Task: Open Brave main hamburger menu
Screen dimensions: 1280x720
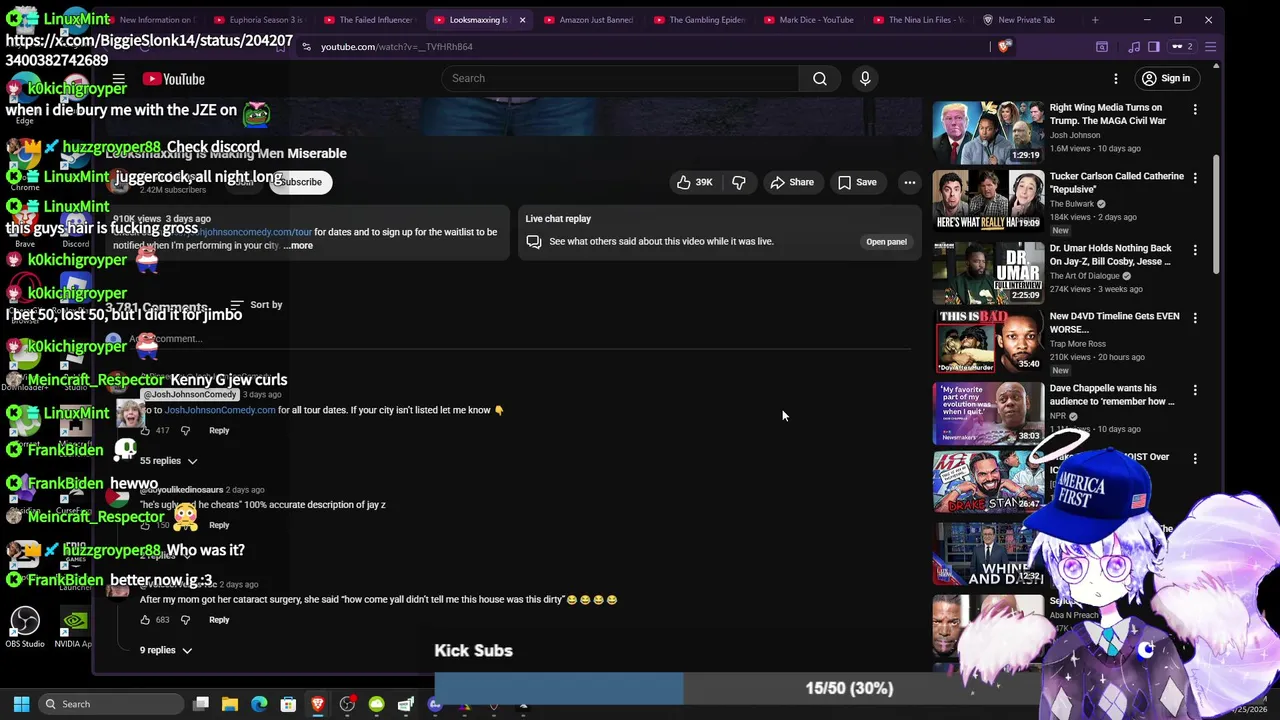Action: (1210, 46)
